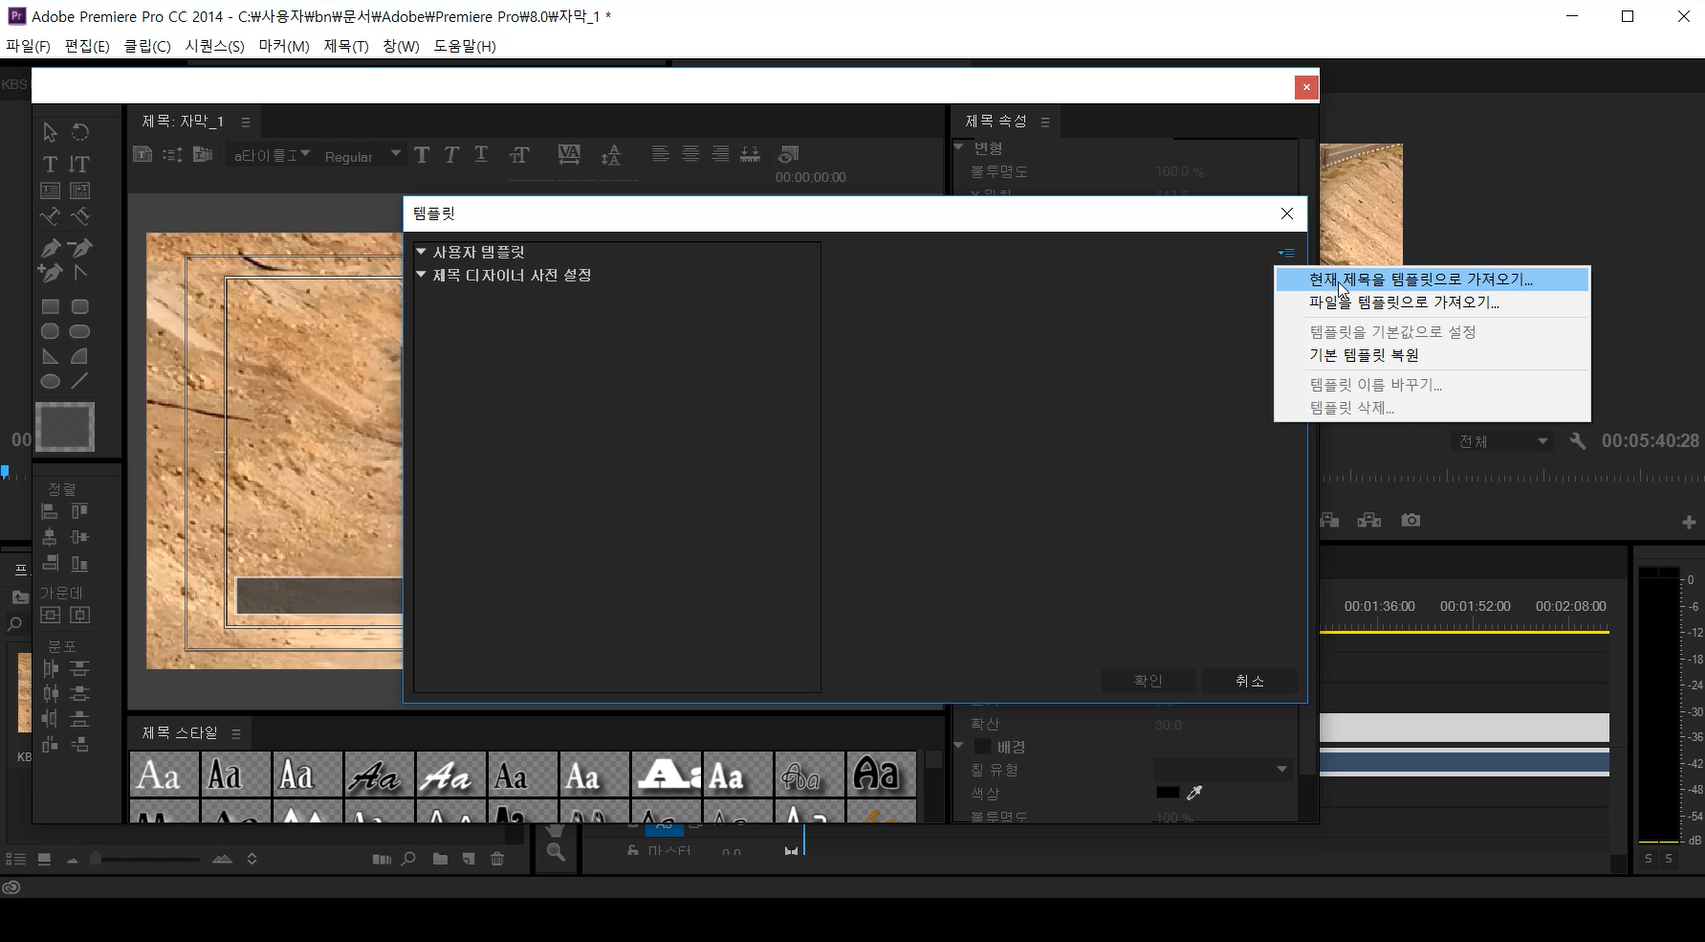Select the Rounded Rectangle (pill) tool
Screen dimensions: 1705x942
80,331
